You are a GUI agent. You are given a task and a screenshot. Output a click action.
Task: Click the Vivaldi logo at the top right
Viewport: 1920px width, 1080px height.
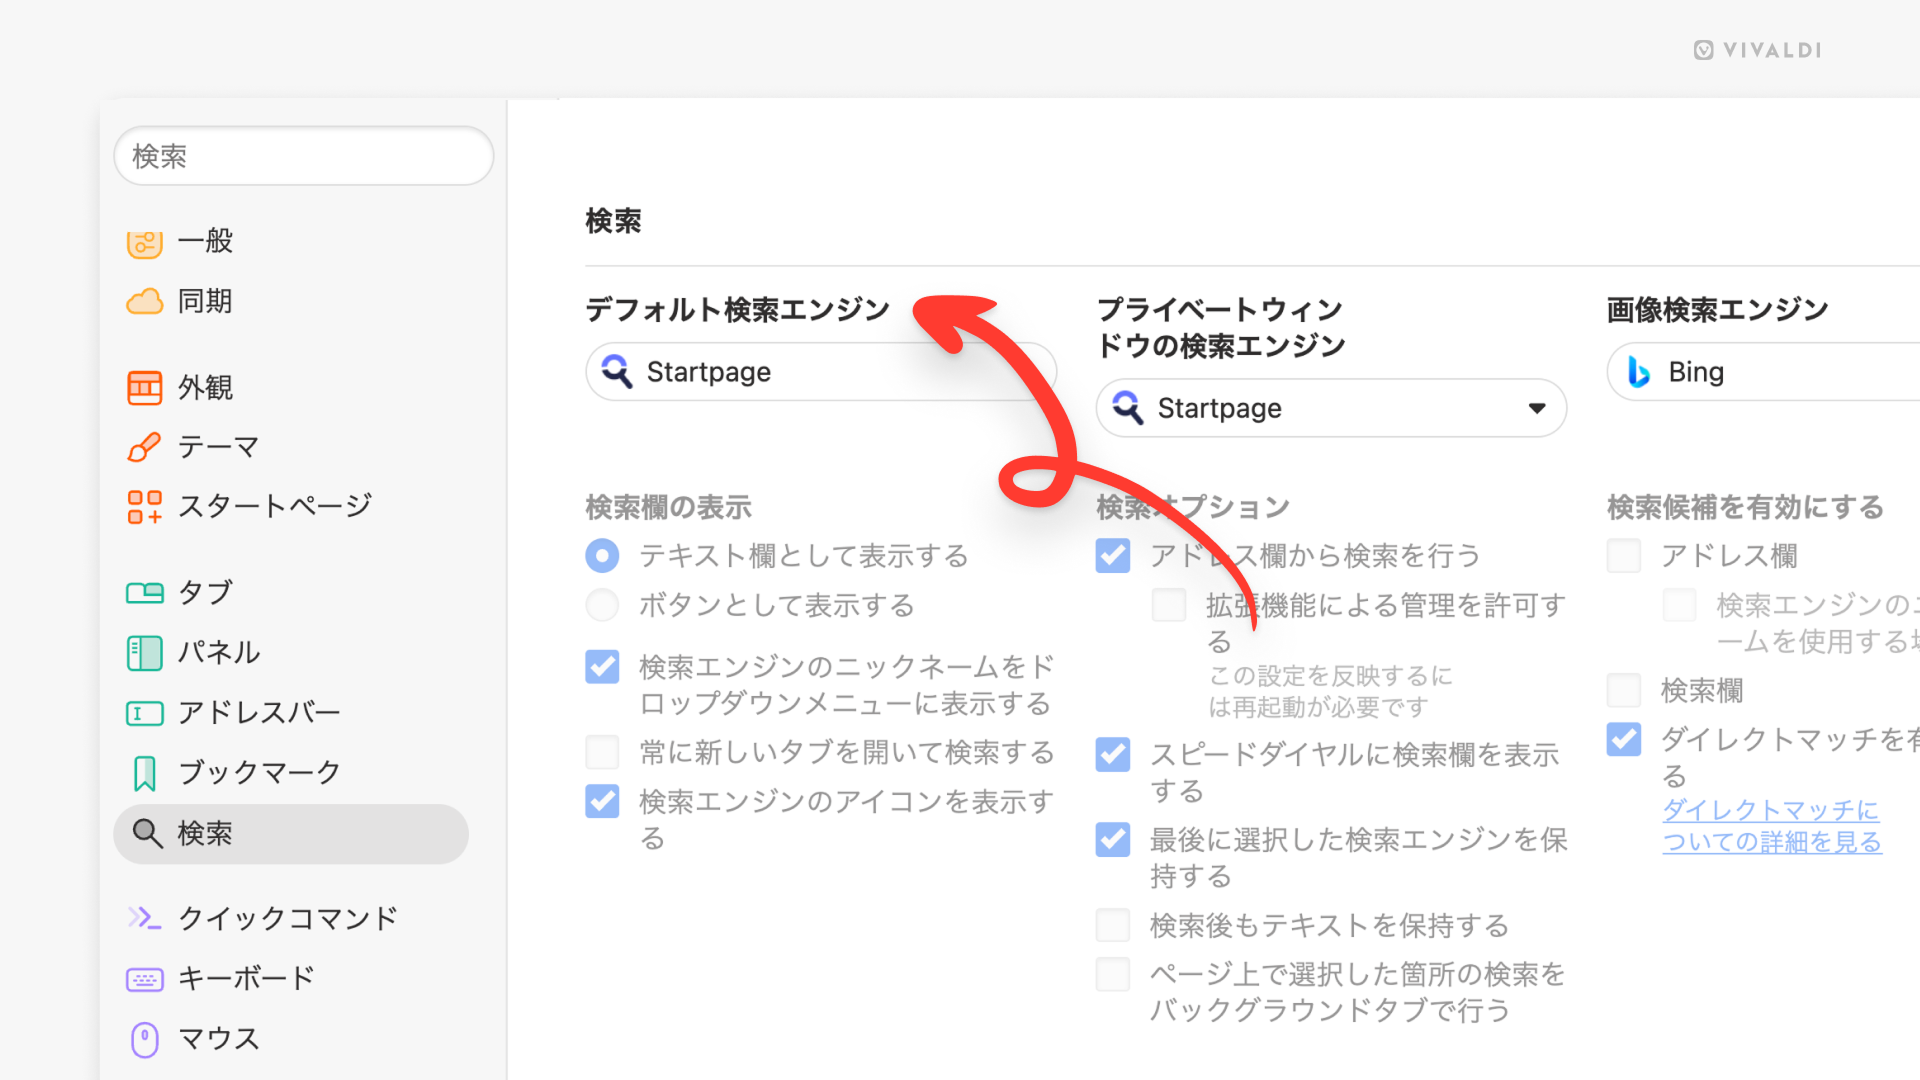click(x=1758, y=50)
